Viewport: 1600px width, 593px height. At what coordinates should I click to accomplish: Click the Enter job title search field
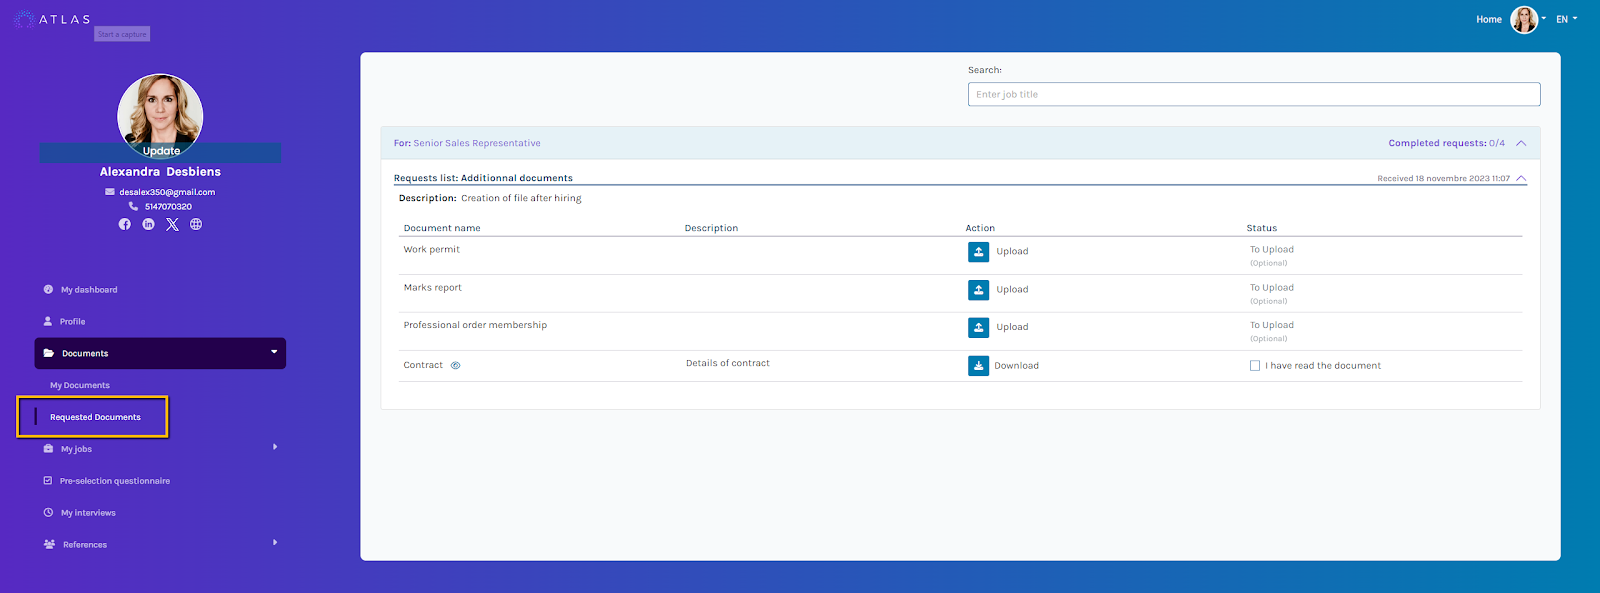point(1254,94)
